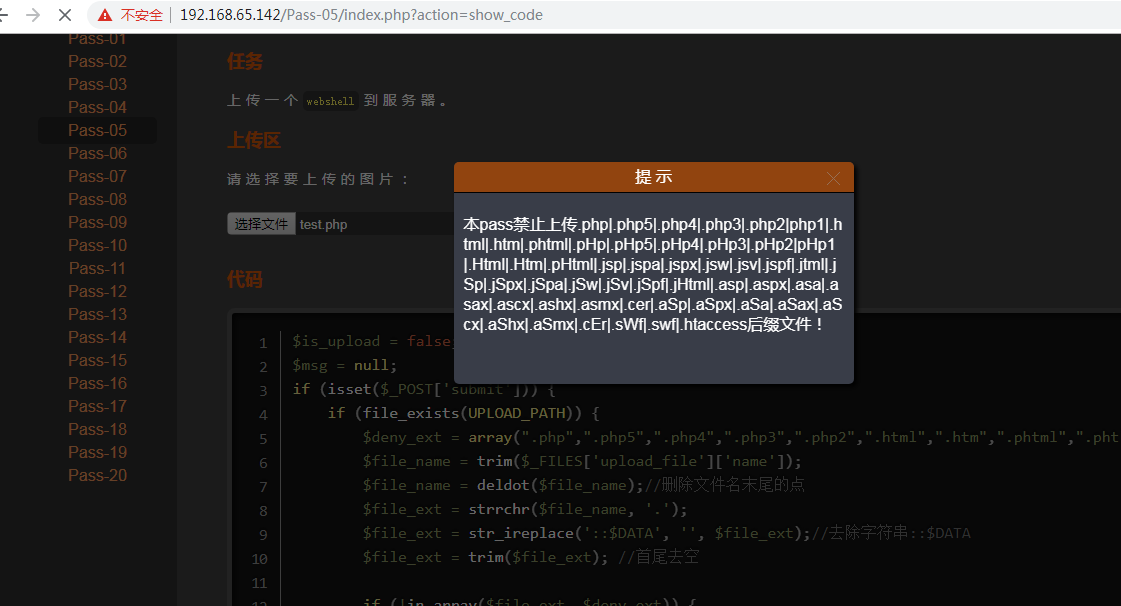Screen dimensions: 1121x606
Task: Click the webshell code tag
Action: 330,101
